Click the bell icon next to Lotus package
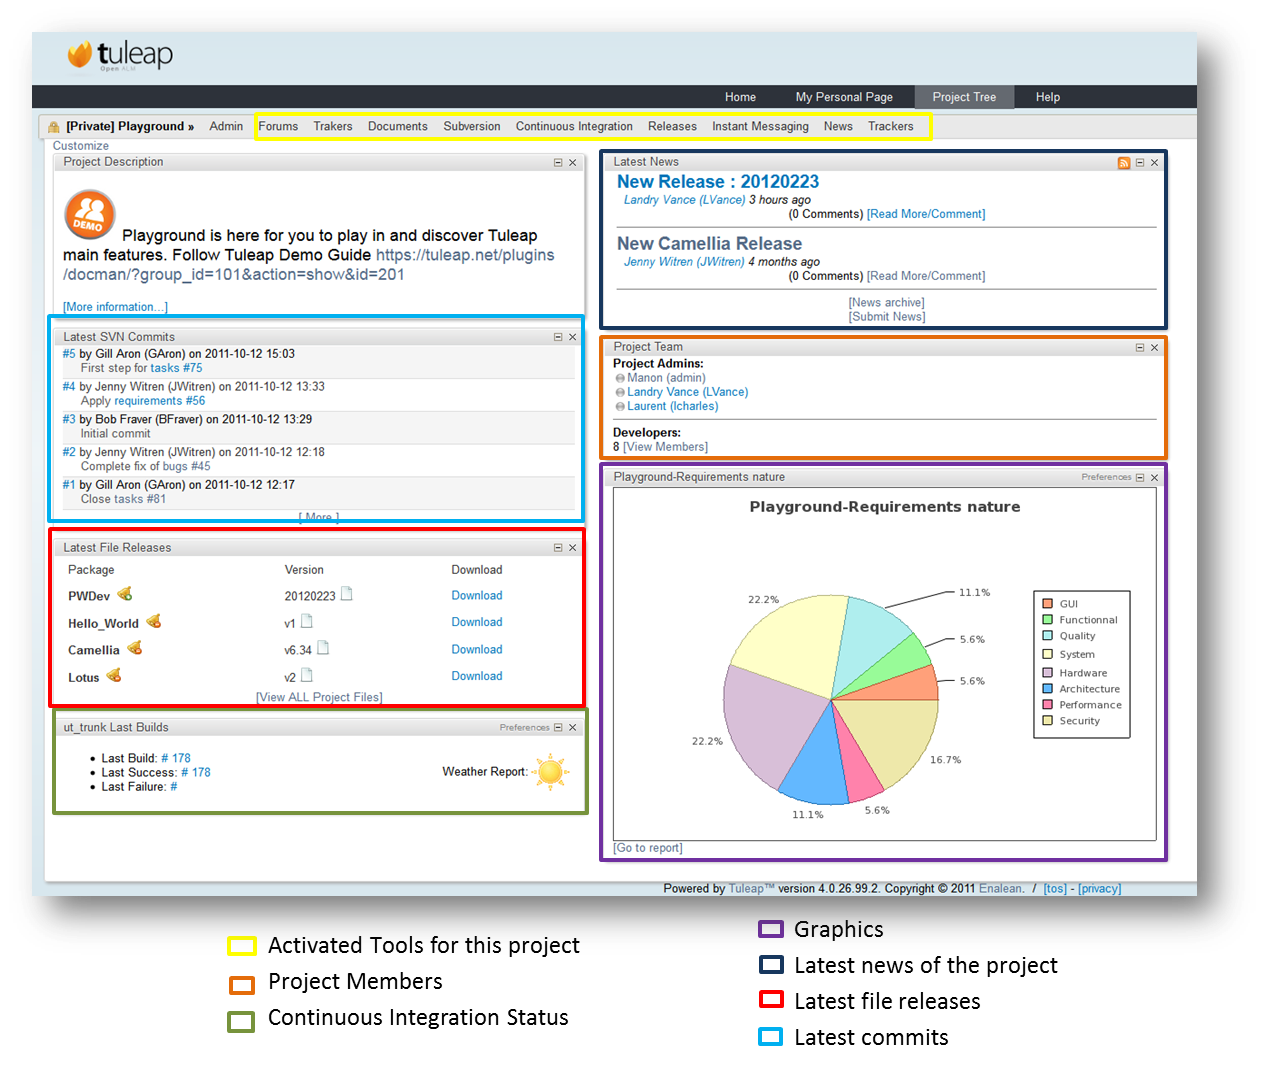Screen dimensions: 1262x1067 (114, 676)
